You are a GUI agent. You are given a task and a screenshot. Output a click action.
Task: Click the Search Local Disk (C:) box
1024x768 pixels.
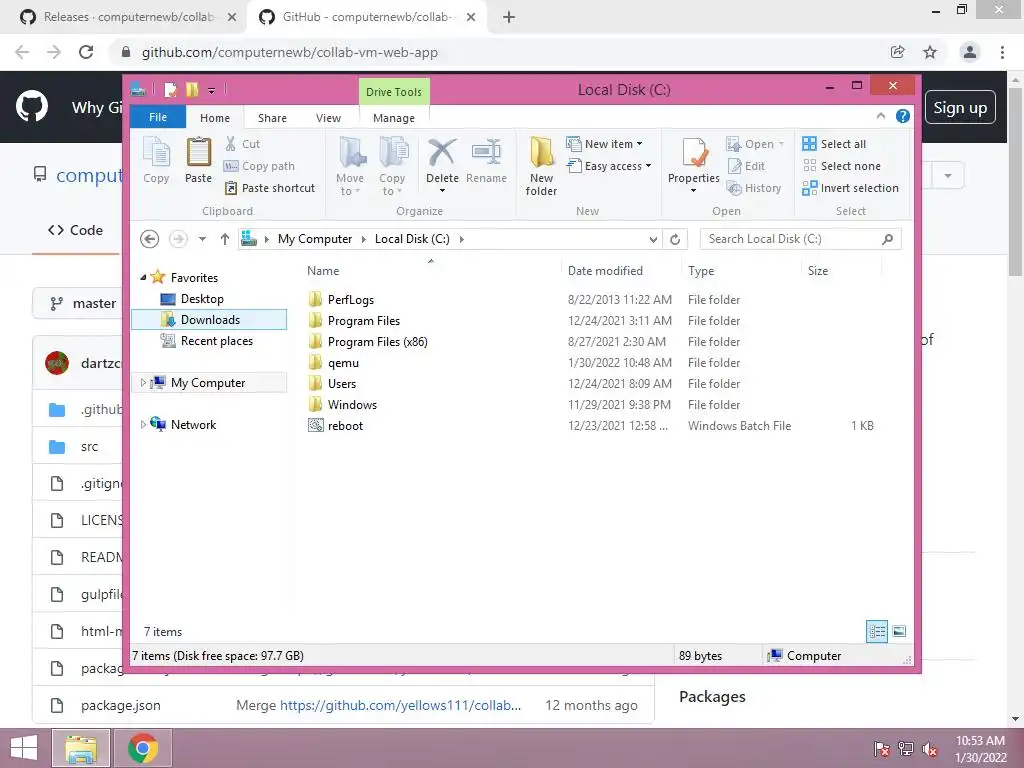801,239
